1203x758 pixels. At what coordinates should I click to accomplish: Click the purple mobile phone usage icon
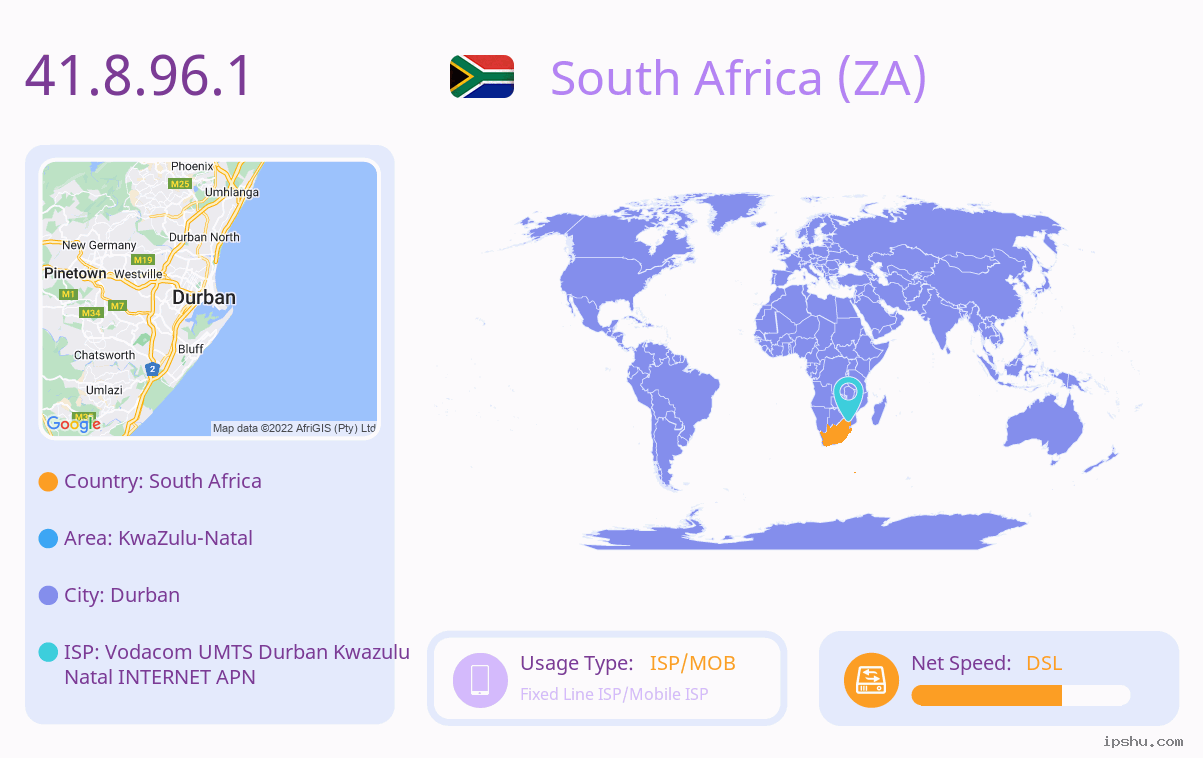coord(480,679)
